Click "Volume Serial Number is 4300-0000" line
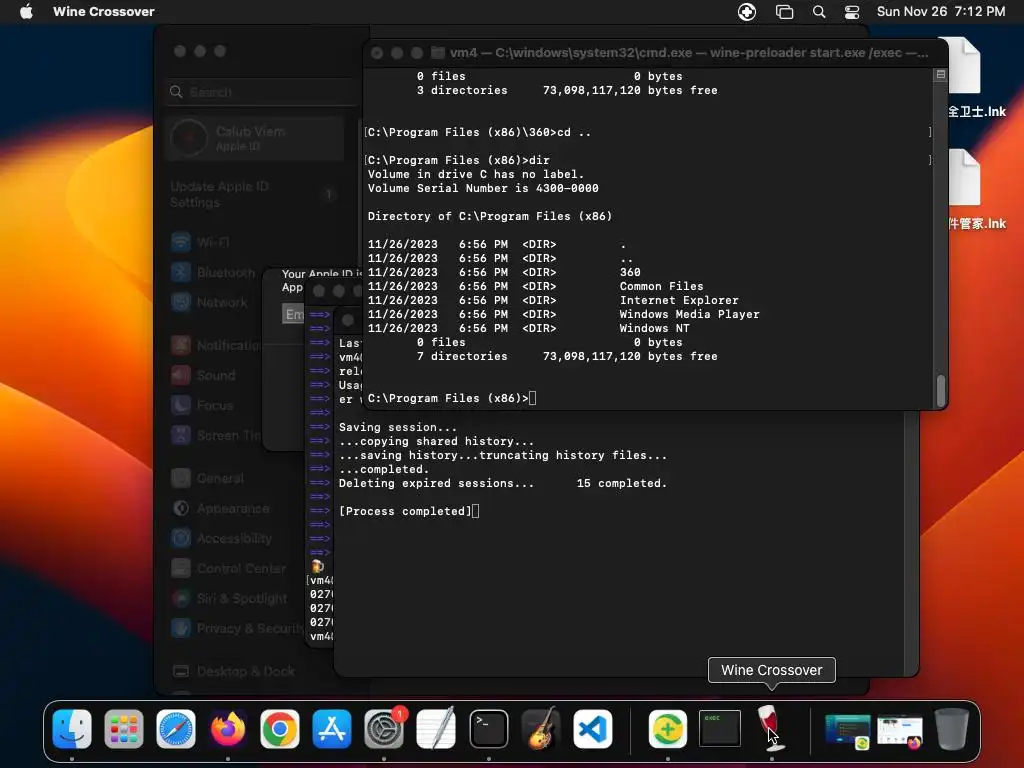 pyautogui.click(x=483, y=188)
